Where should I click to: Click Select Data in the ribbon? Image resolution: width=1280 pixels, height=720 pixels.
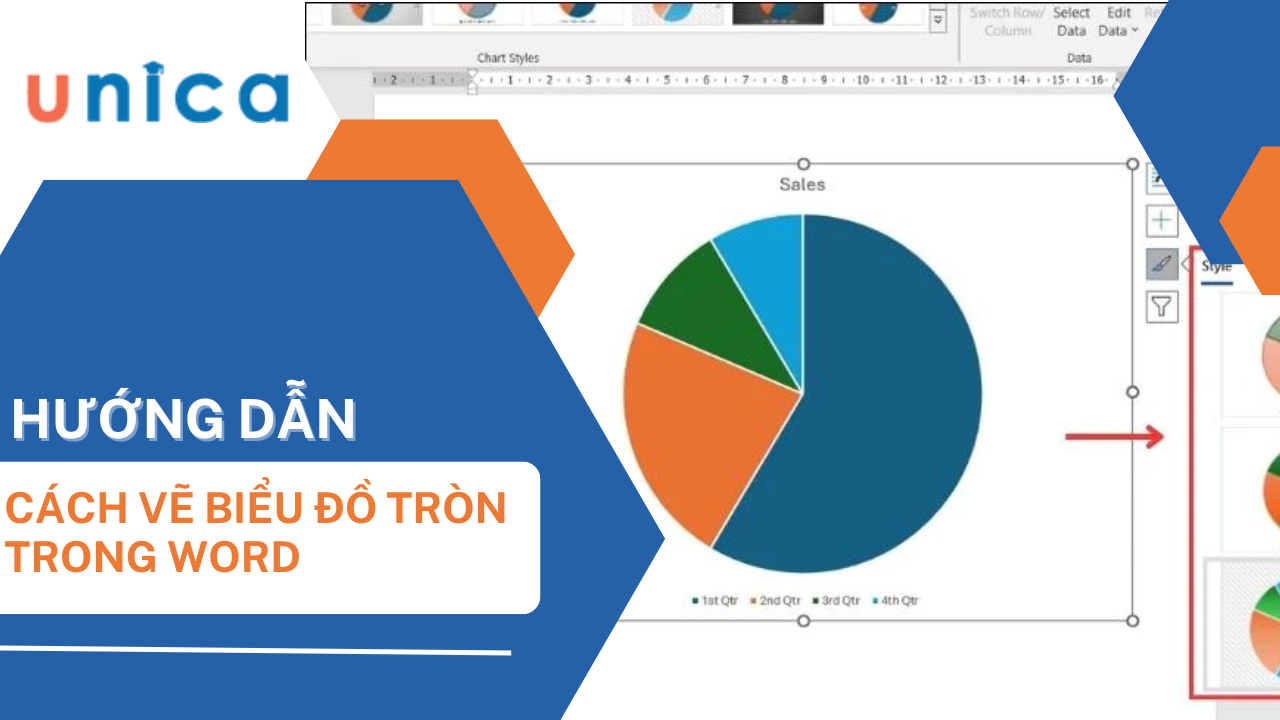coord(1071,21)
